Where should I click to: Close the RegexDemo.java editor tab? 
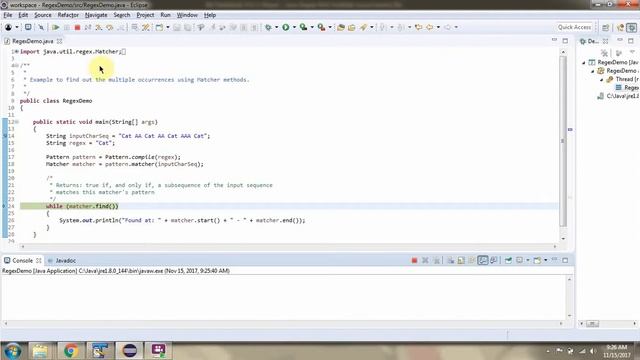(60, 41)
